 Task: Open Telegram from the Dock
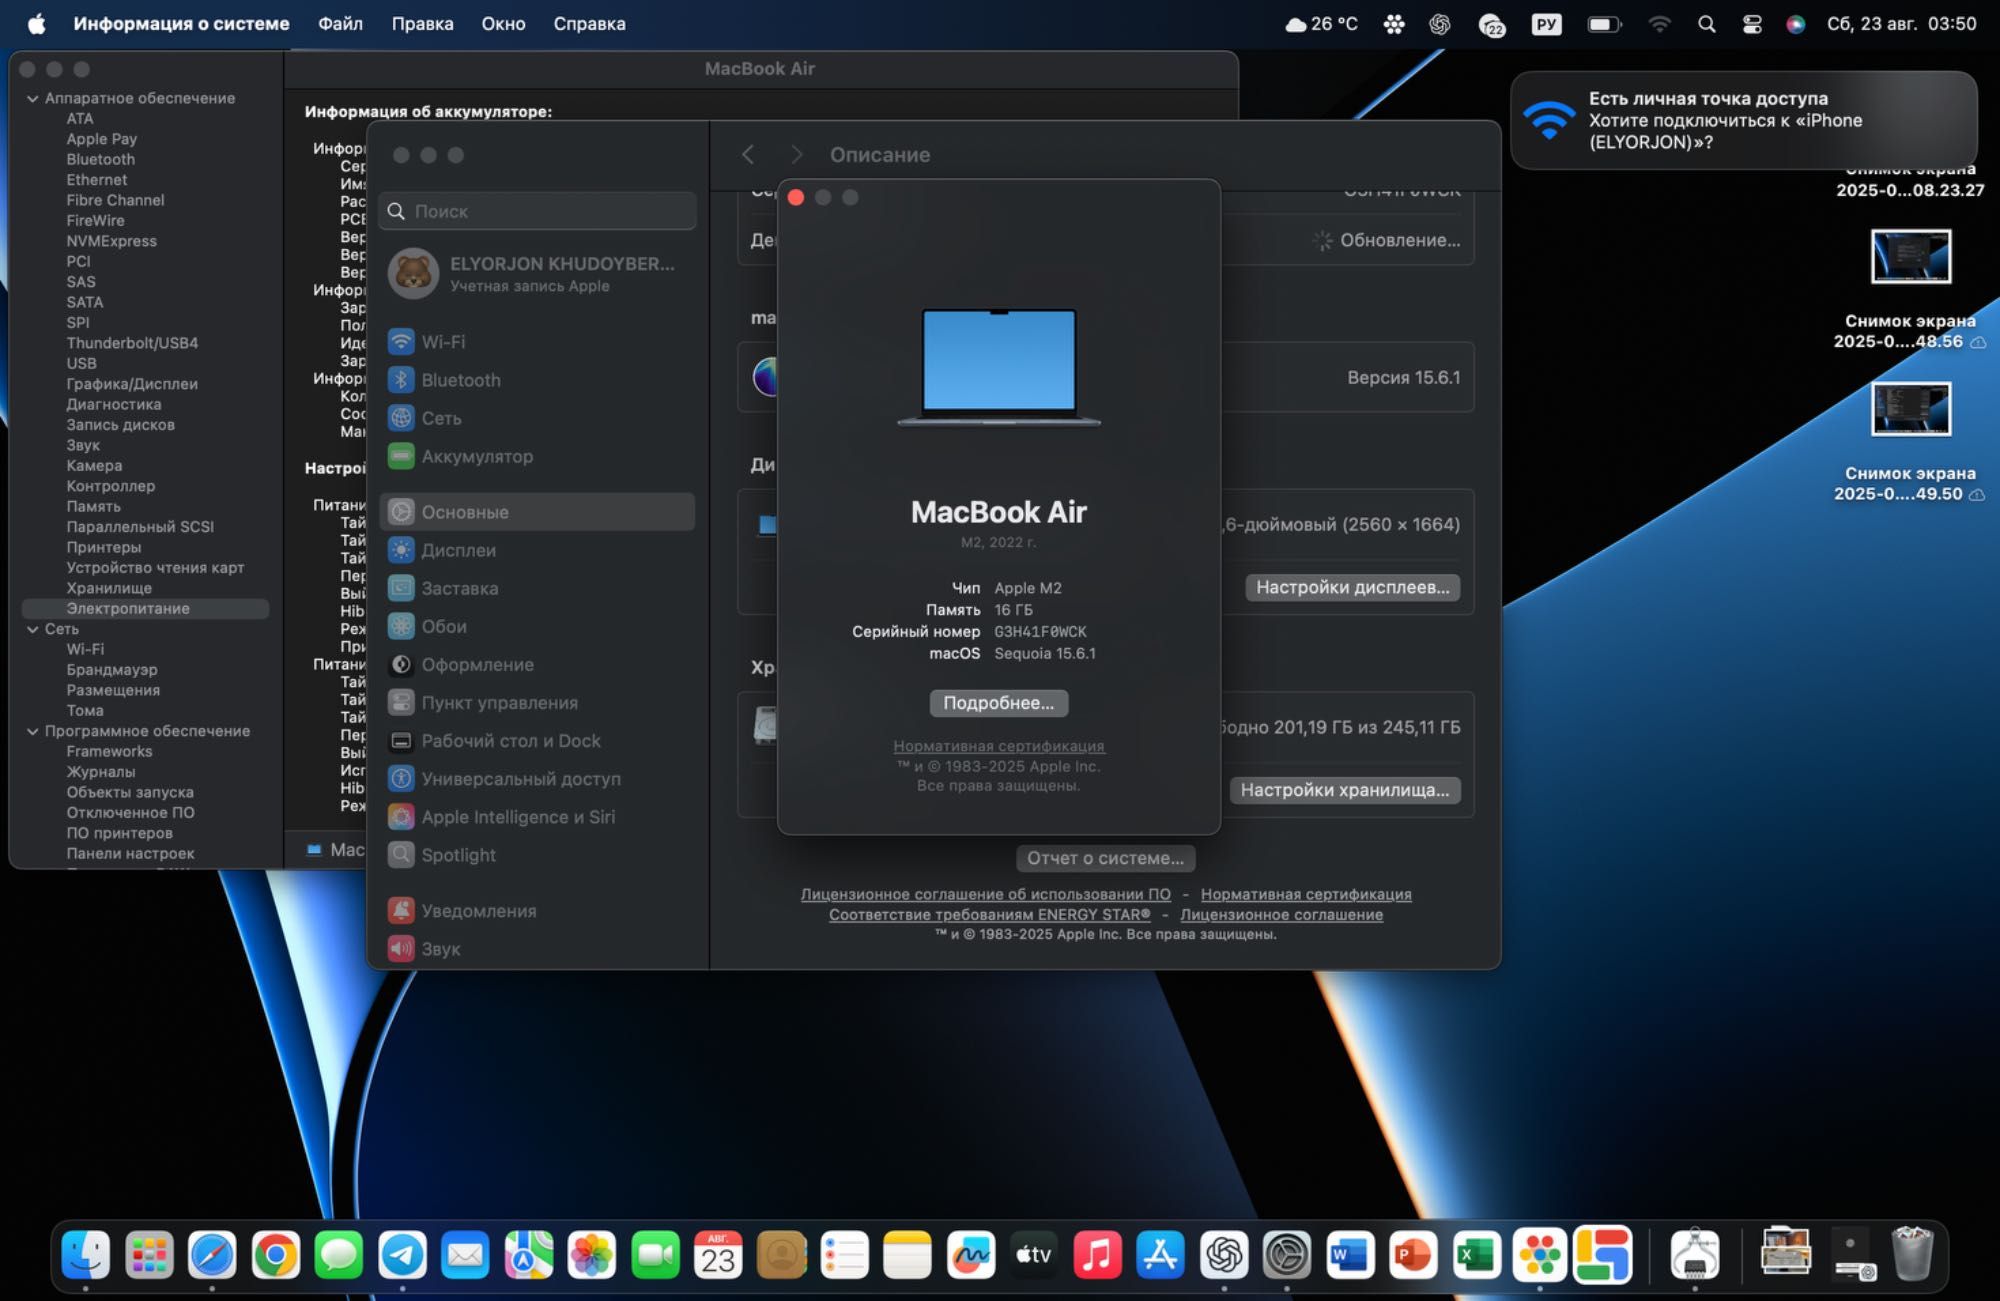tap(402, 1254)
